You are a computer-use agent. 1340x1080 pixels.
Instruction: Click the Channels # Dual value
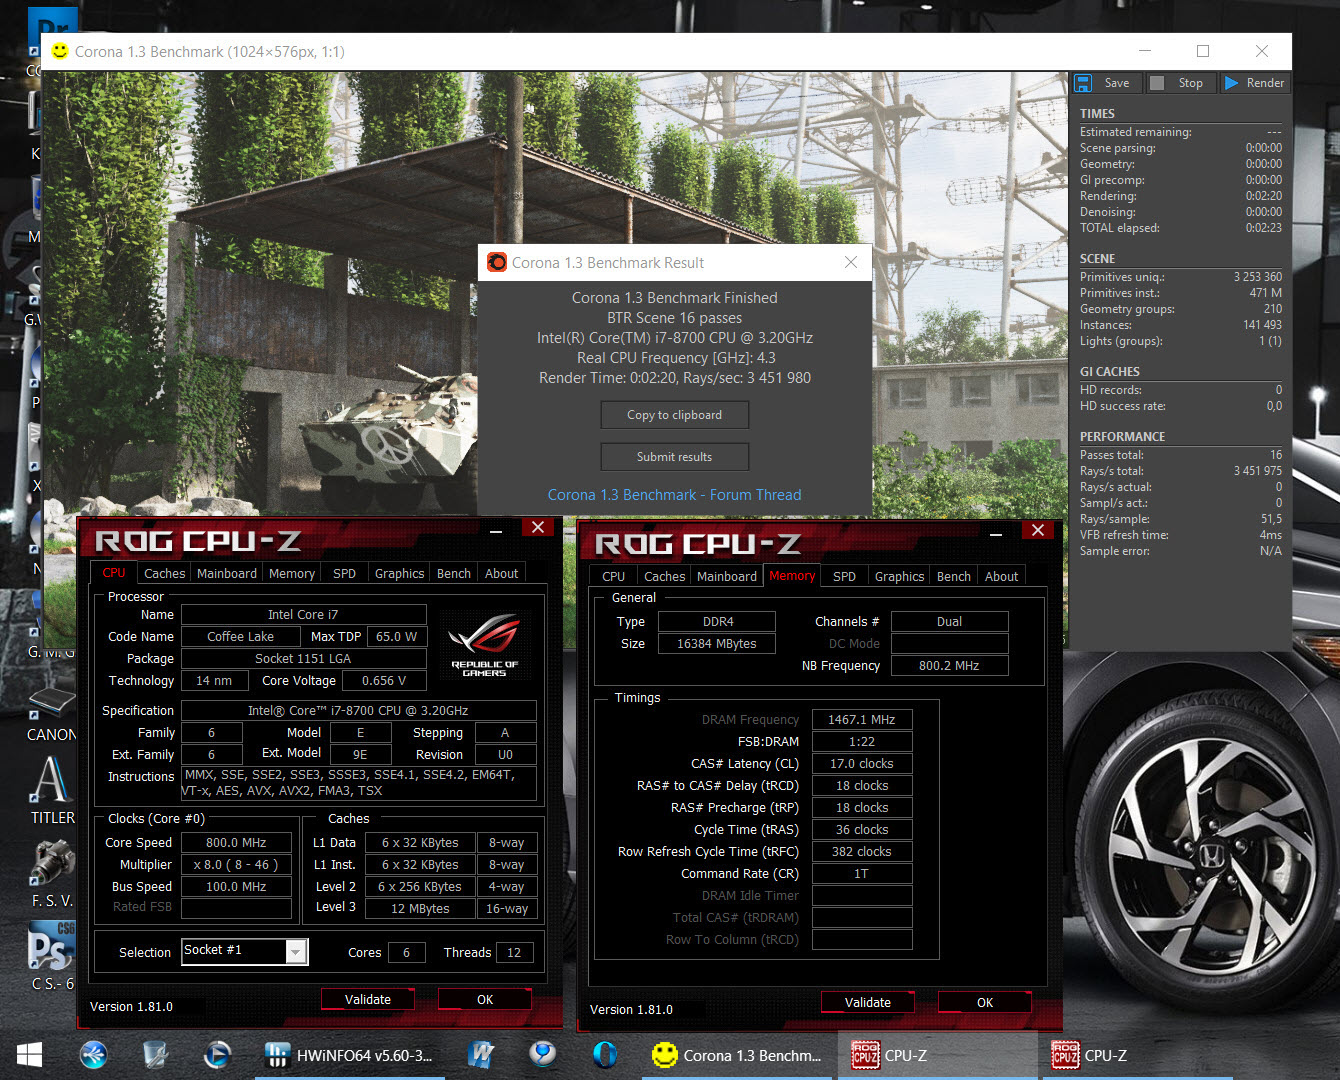[x=950, y=622]
